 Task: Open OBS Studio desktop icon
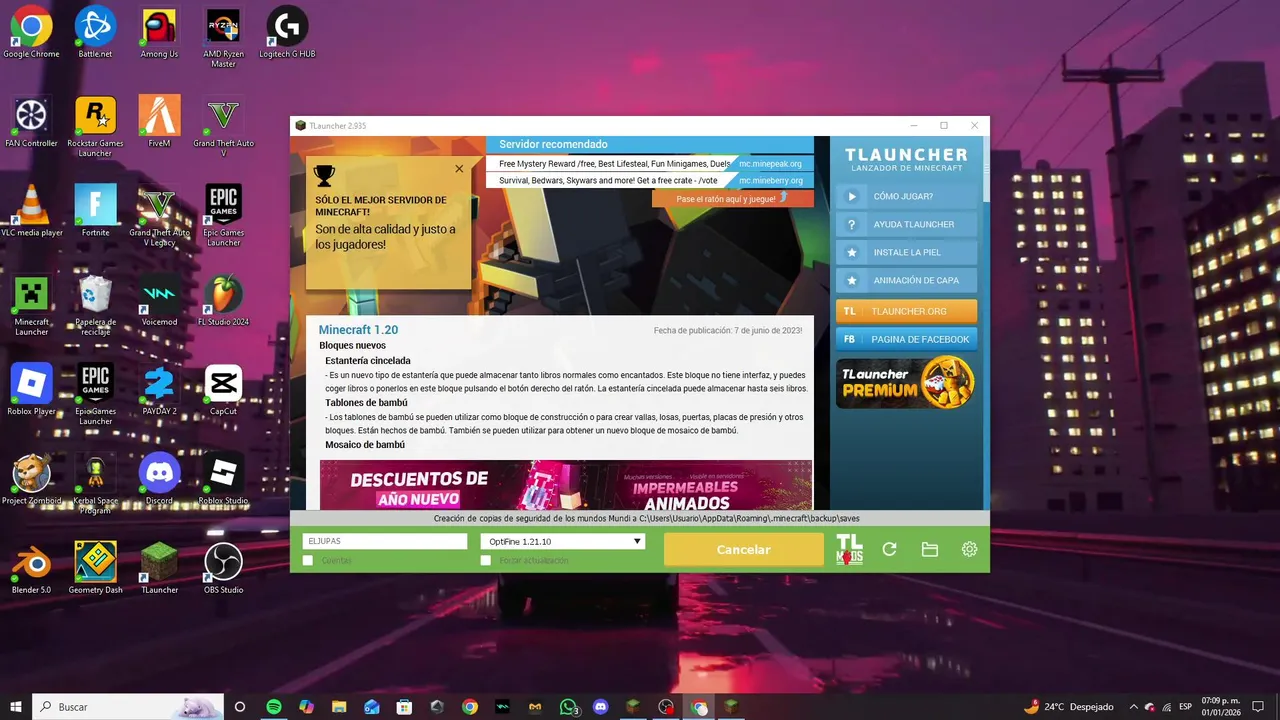(x=223, y=567)
